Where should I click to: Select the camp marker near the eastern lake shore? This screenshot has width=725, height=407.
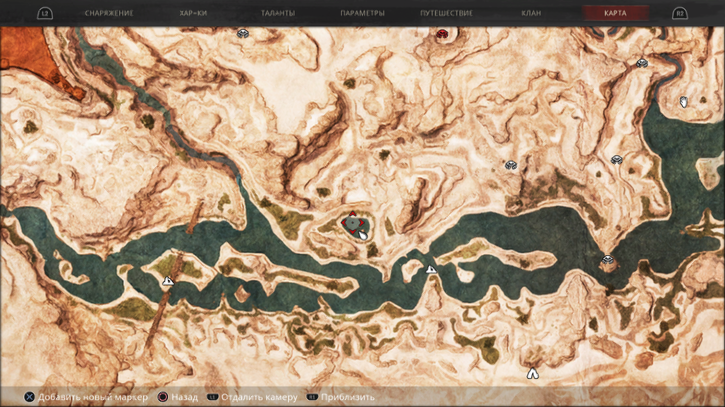click(616, 160)
